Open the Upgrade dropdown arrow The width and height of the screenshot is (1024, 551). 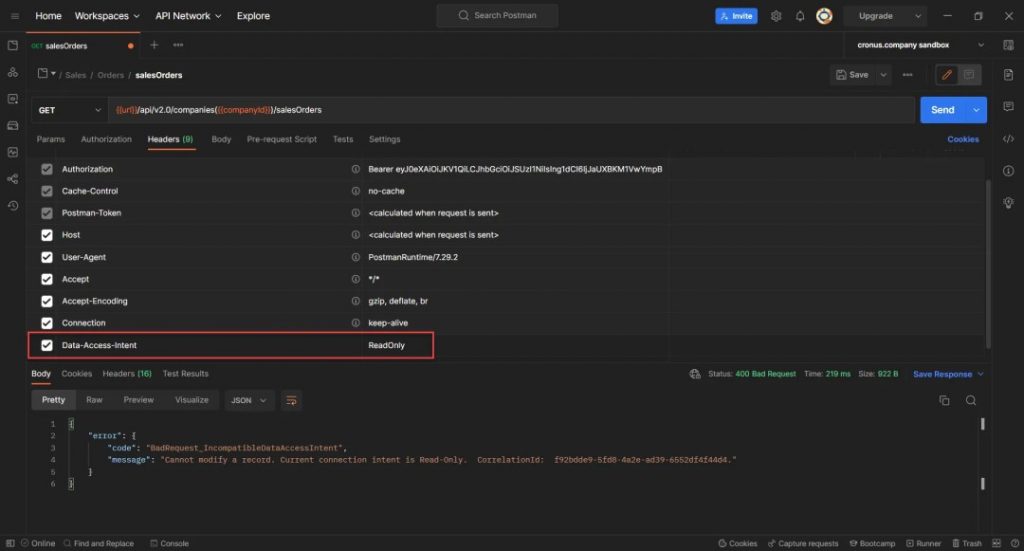pyautogui.click(x=918, y=16)
